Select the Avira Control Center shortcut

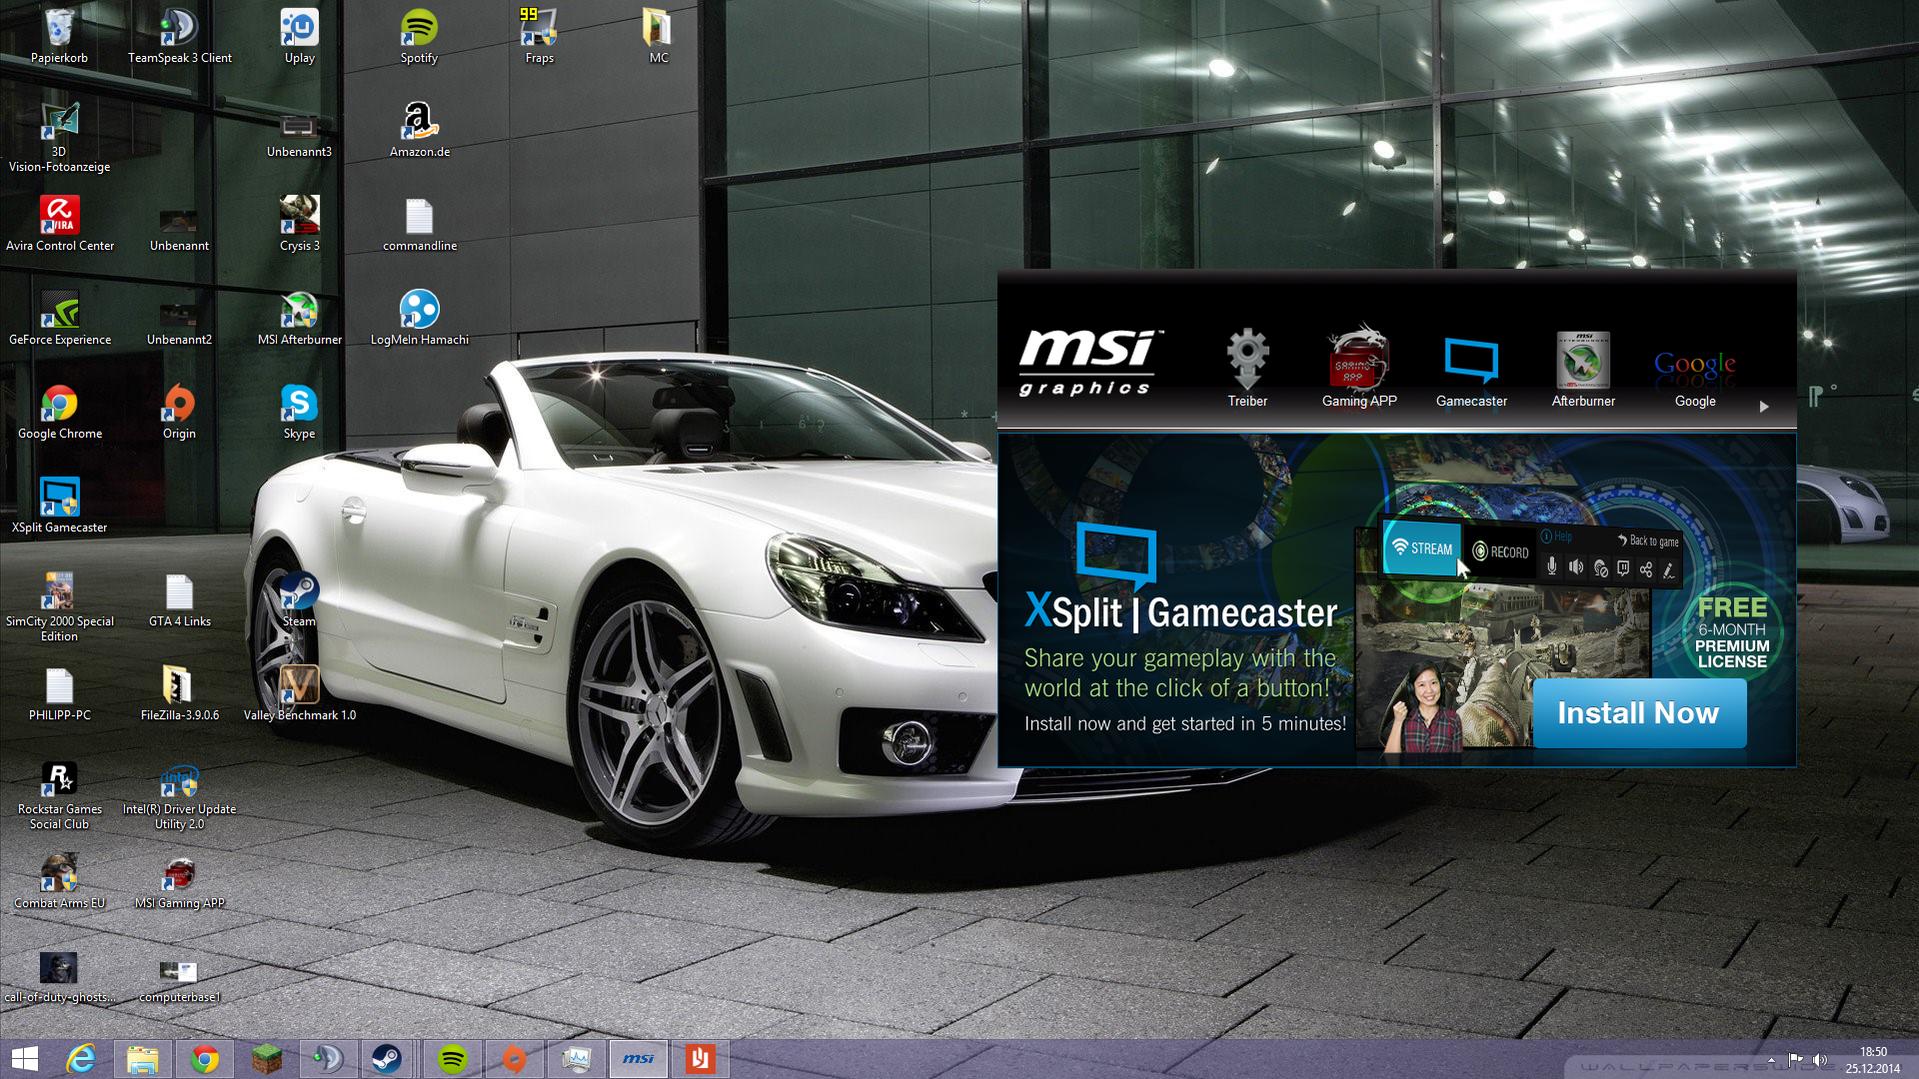point(59,224)
